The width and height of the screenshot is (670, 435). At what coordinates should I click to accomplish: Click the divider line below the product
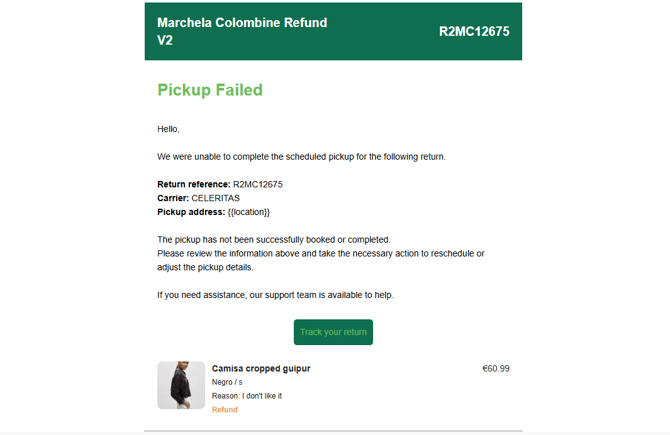coord(333,431)
